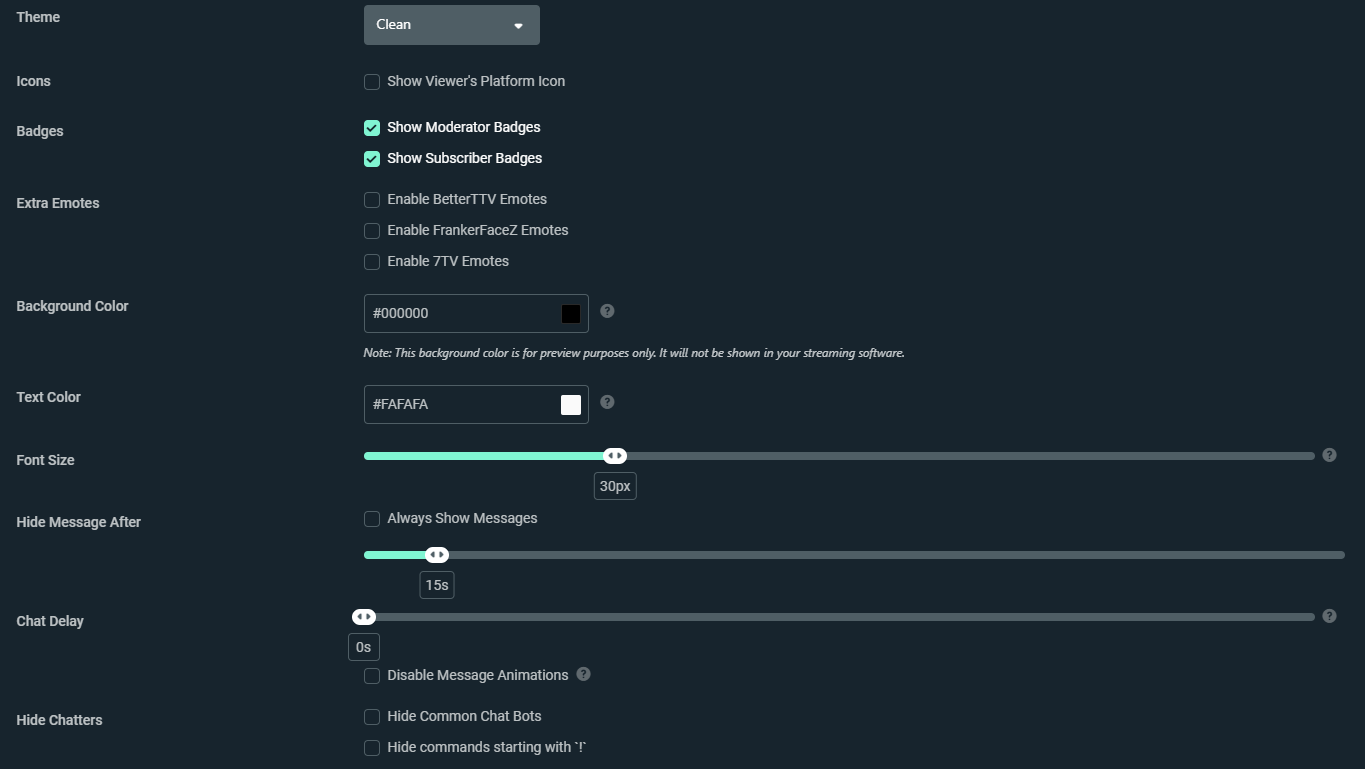This screenshot has width=1365, height=769.
Task: Click the Chat Delay help icon
Action: tap(1329, 616)
